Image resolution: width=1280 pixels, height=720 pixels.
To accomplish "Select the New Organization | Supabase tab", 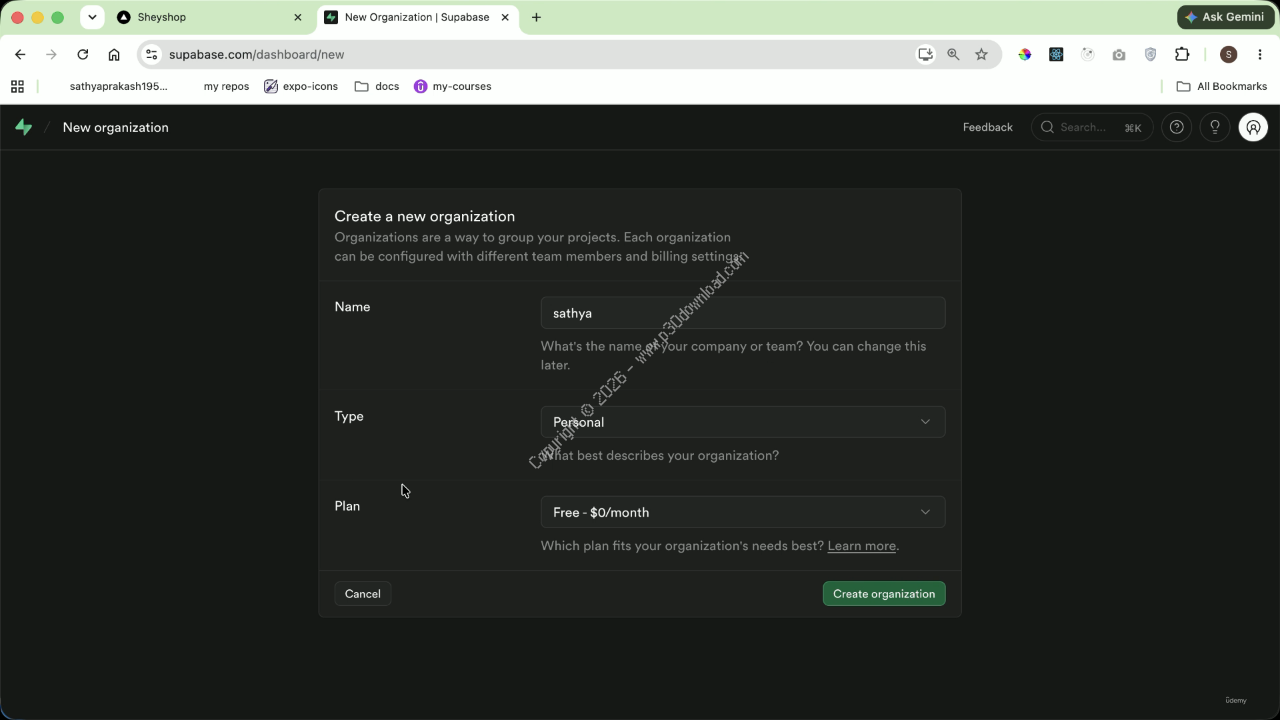I will (x=417, y=17).
